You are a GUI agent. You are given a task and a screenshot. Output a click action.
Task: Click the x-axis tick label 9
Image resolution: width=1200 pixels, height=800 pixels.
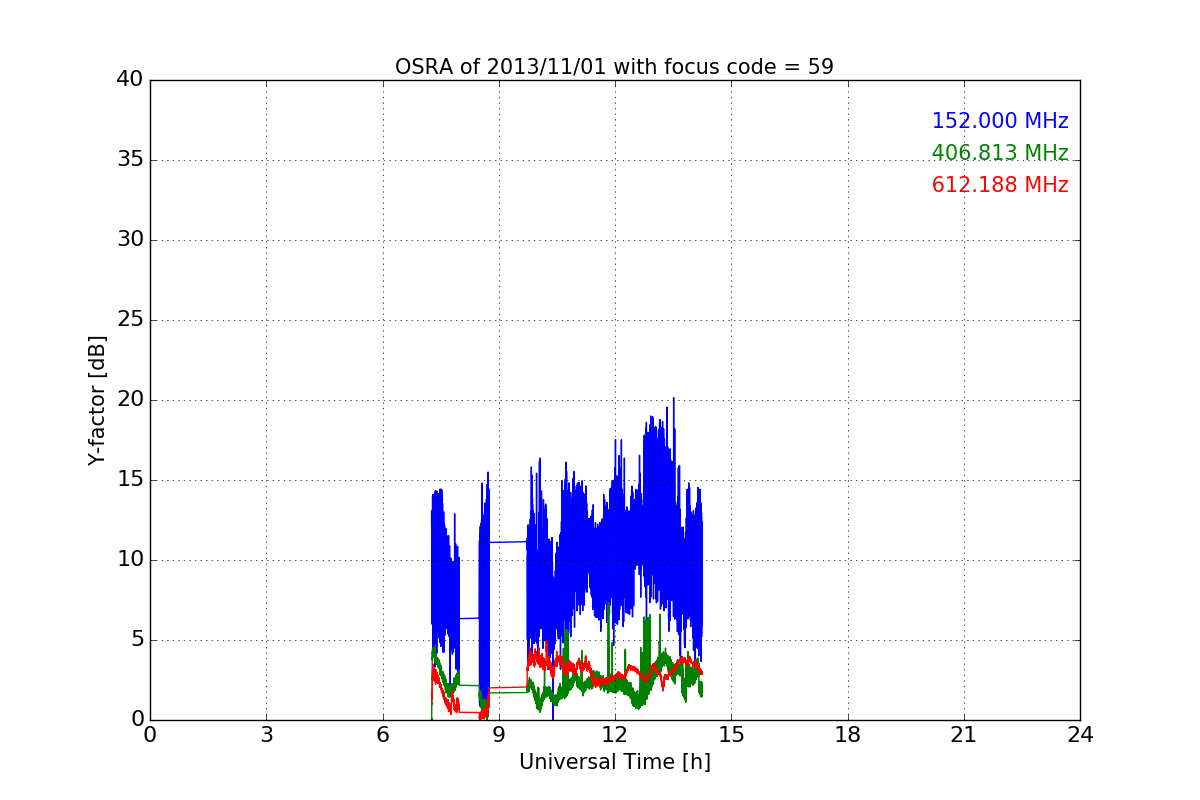(499, 734)
